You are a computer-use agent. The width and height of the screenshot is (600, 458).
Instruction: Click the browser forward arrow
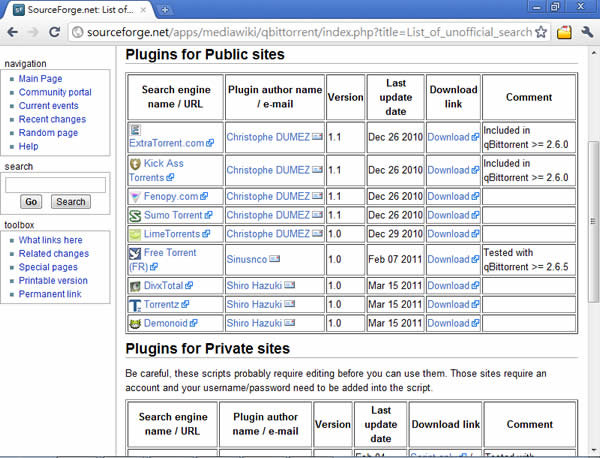(34, 32)
